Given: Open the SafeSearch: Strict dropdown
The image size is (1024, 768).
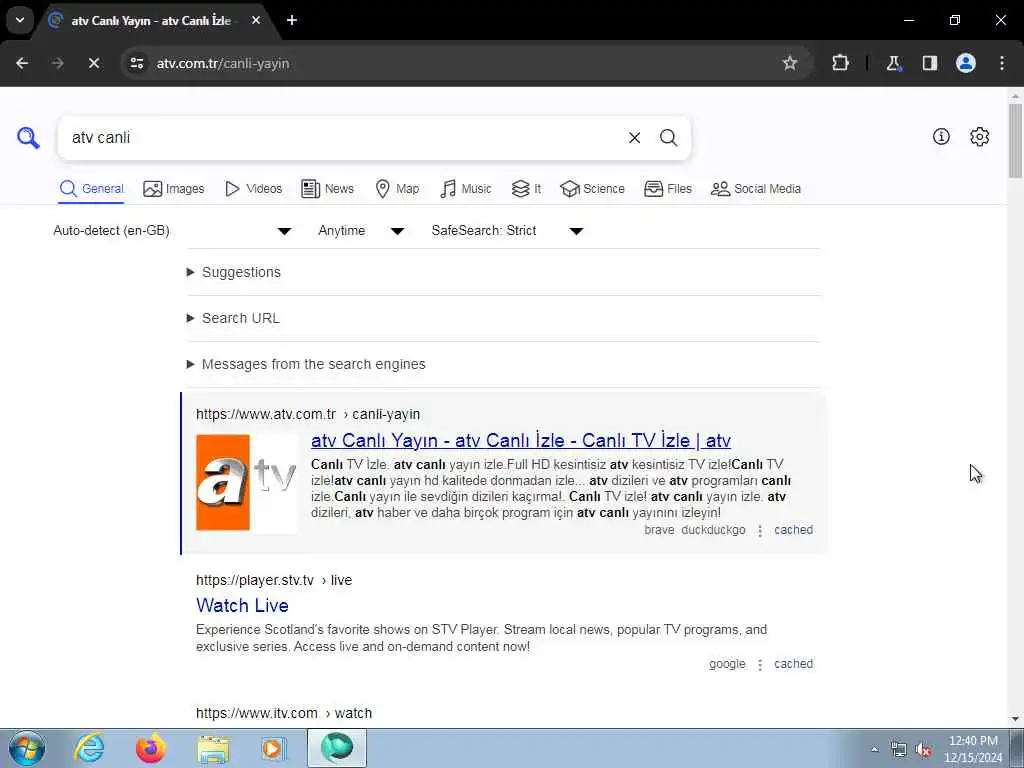Looking at the screenshot, I should (x=507, y=231).
